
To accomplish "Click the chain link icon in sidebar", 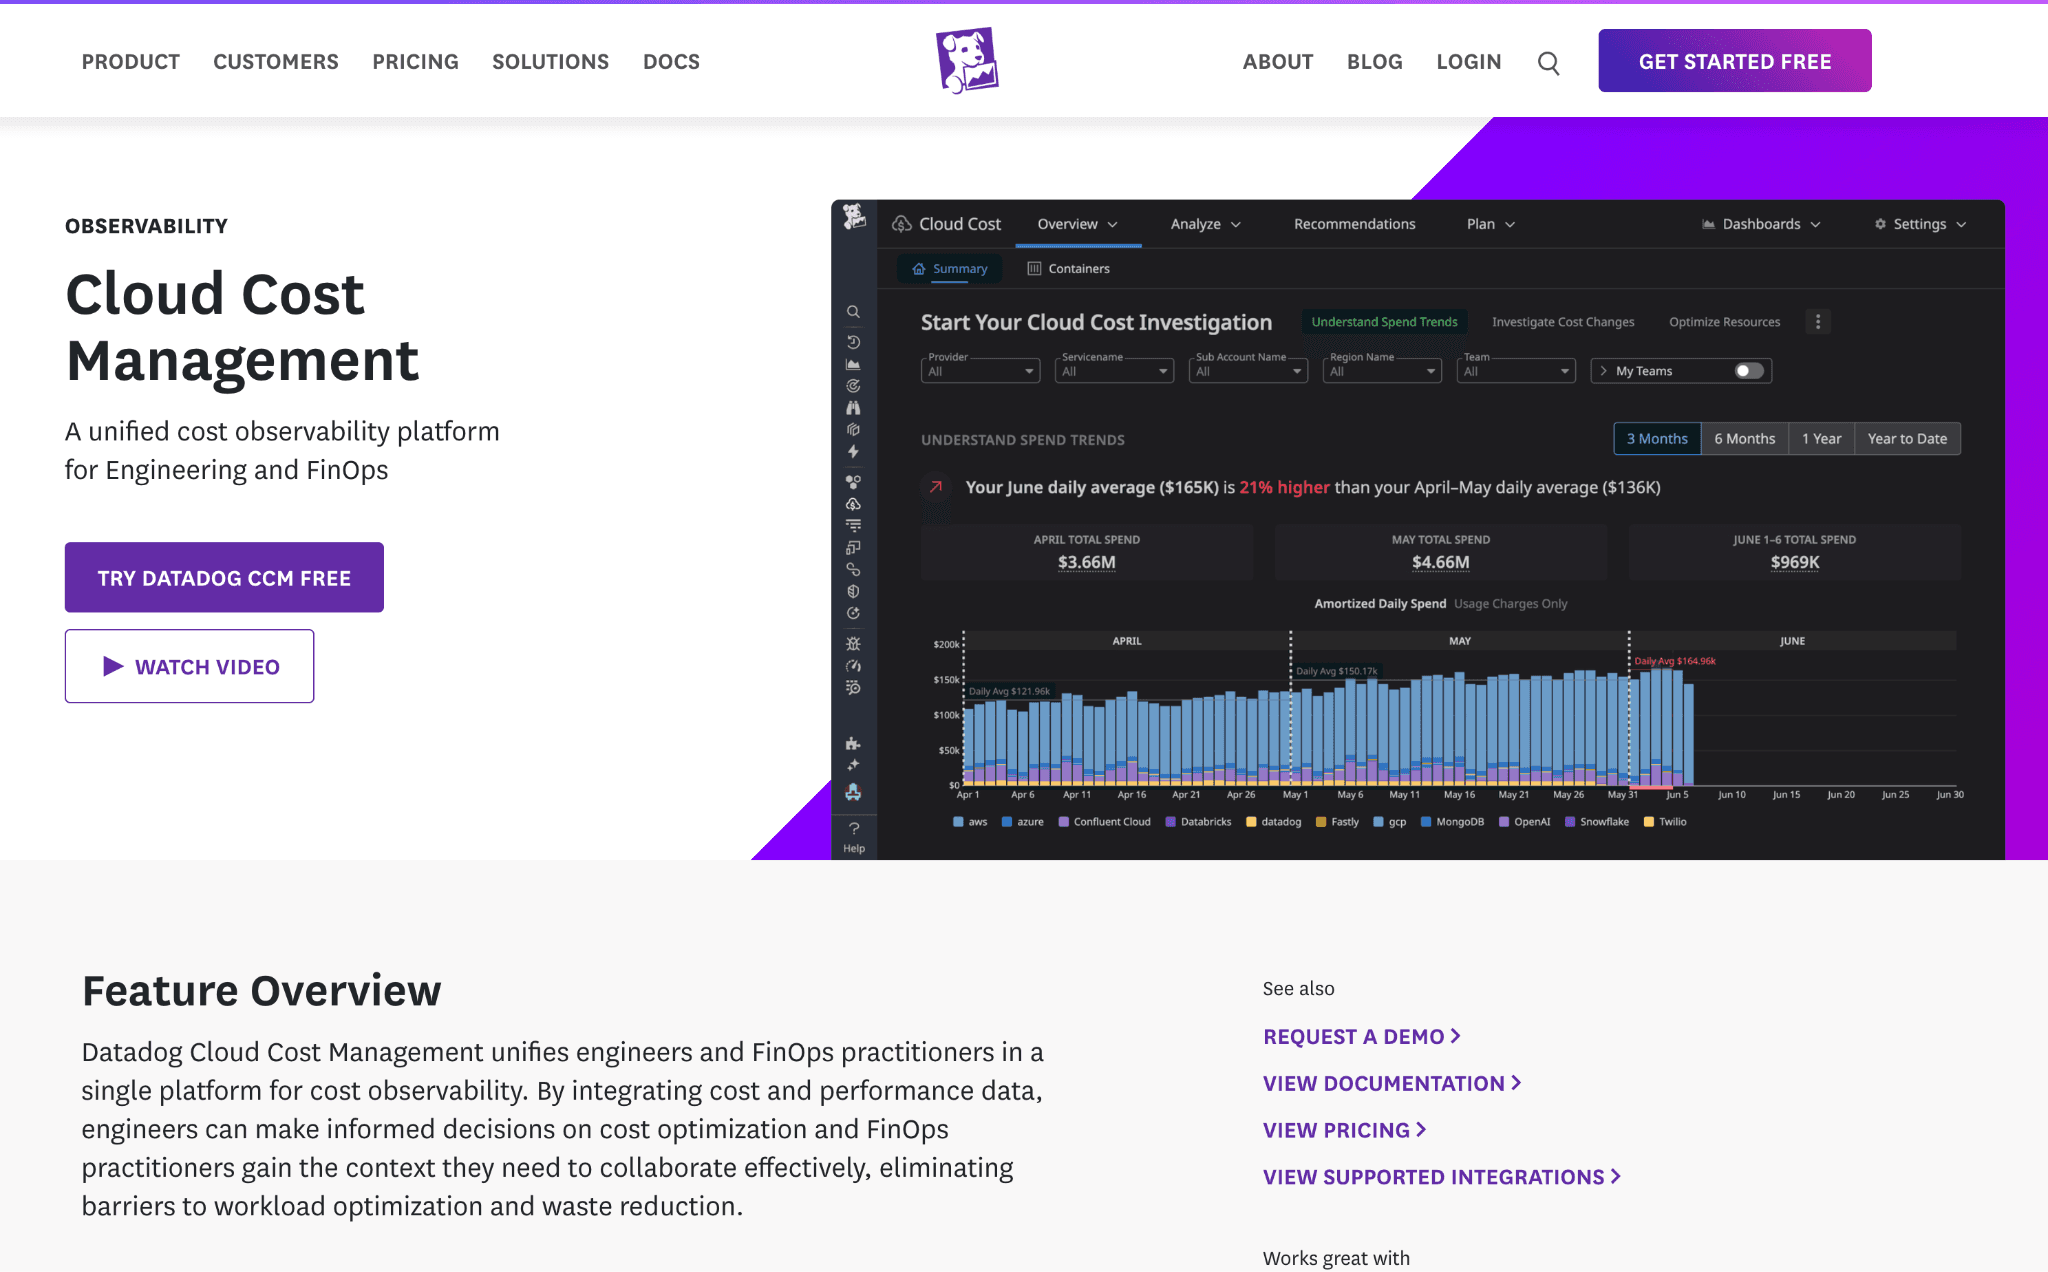I will 853,570.
